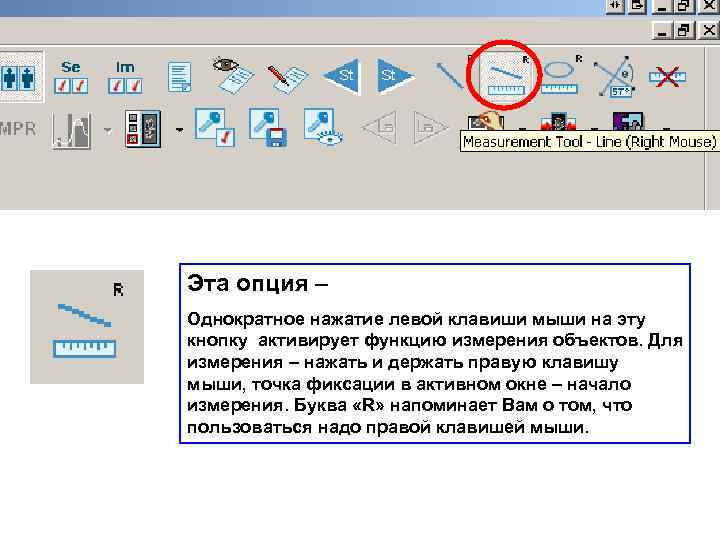The width and height of the screenshot is (720, 540).
Task: Go to previous study with left St arrow
Action: 342,76
